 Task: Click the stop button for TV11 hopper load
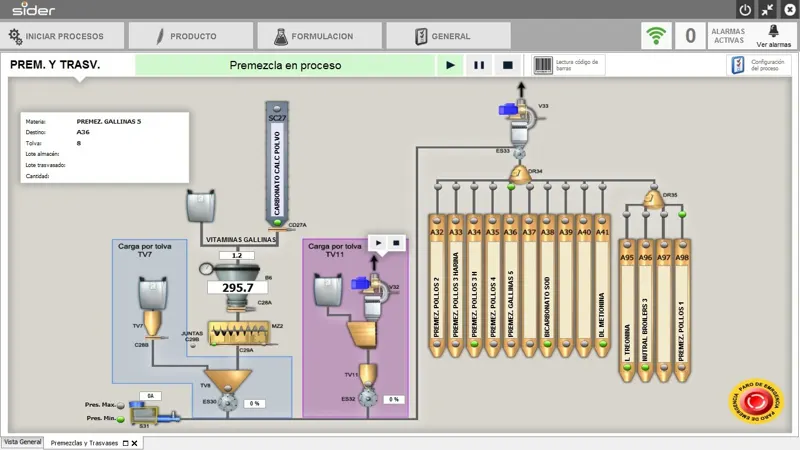click(396, 243)
